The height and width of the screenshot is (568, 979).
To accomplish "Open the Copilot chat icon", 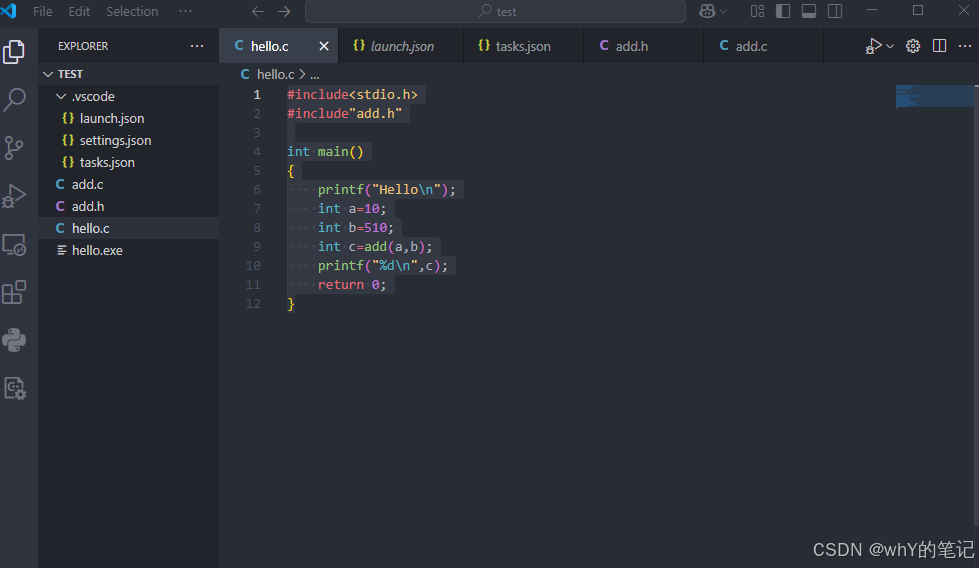I will click(x=707, y=11).
